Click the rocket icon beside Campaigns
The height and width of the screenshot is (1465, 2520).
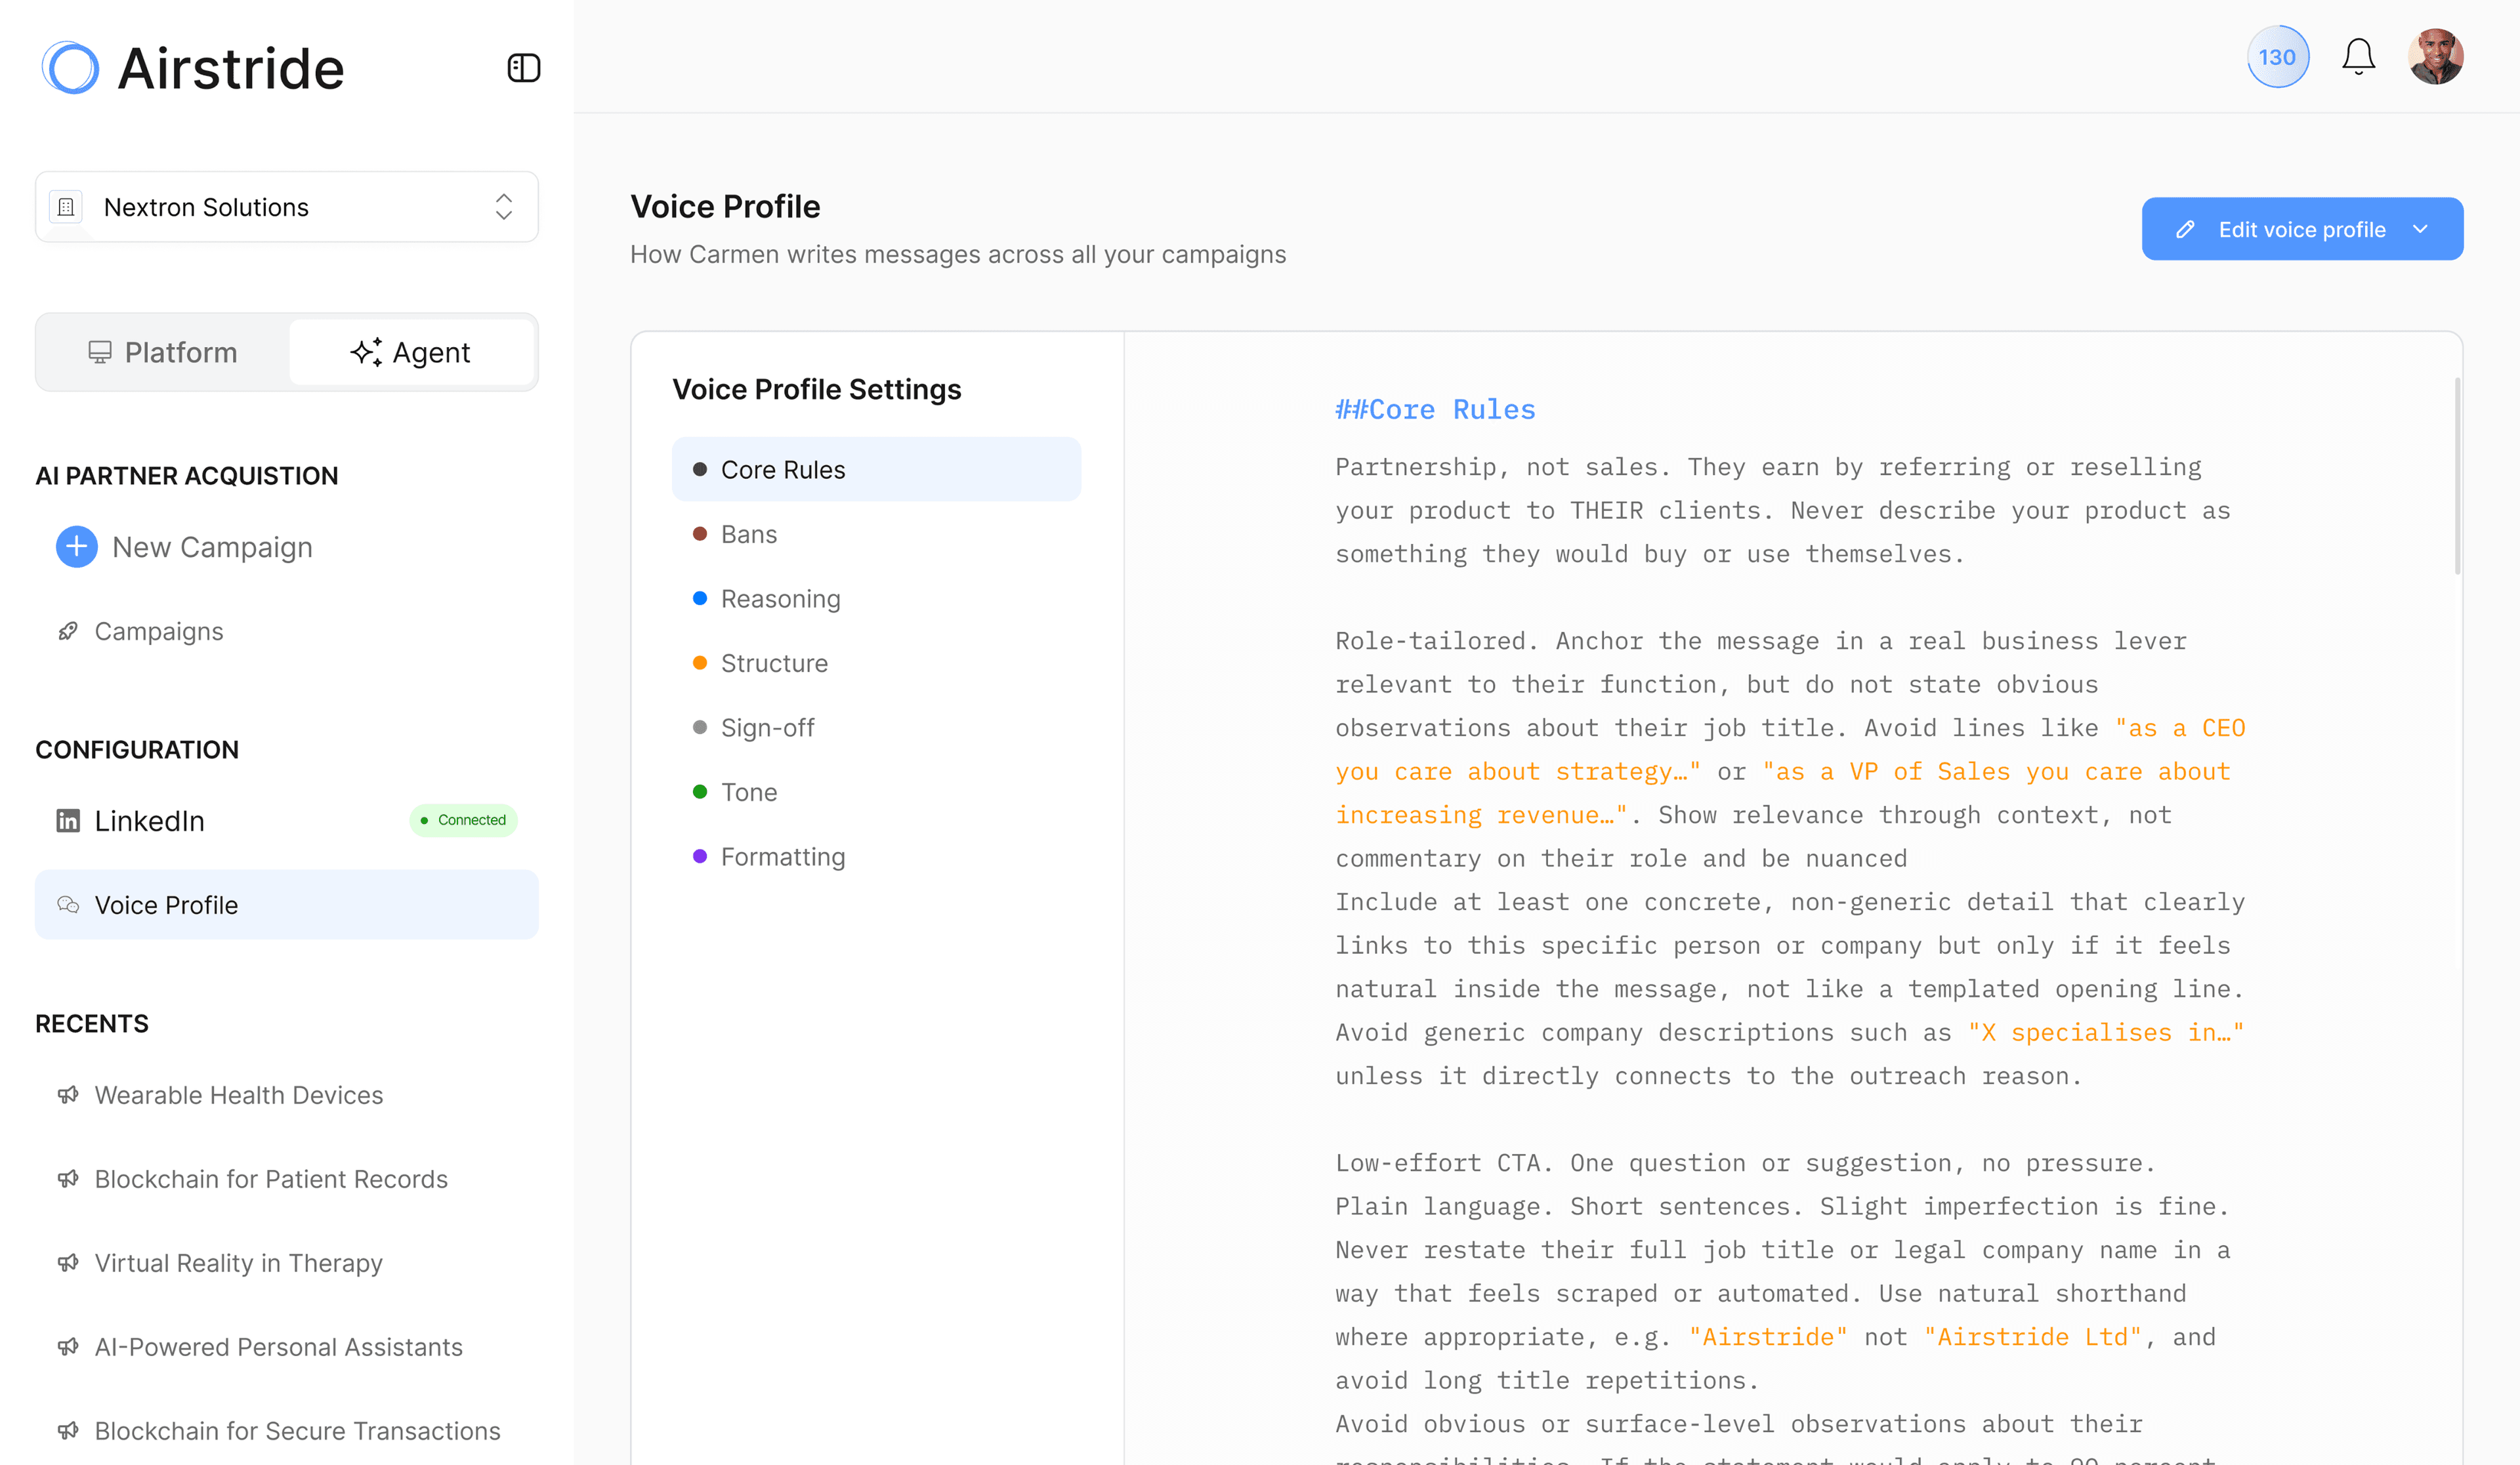68,631
